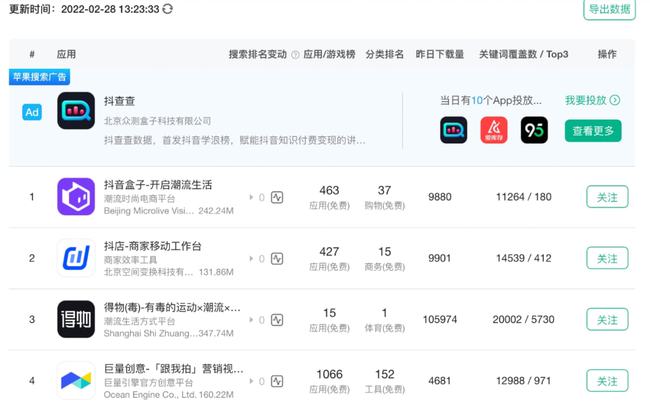Viewport: 650px width, 410px height.
Task: Open trend chart icon for 抖店
Action: click(x=277, y=259)
